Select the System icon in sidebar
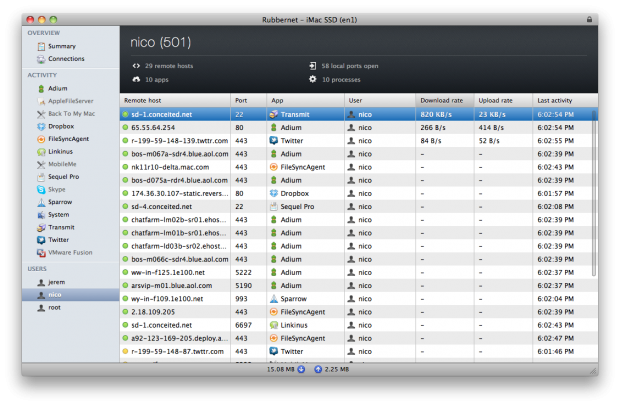This screenshot has width=620, height=406. coord(41,215)
